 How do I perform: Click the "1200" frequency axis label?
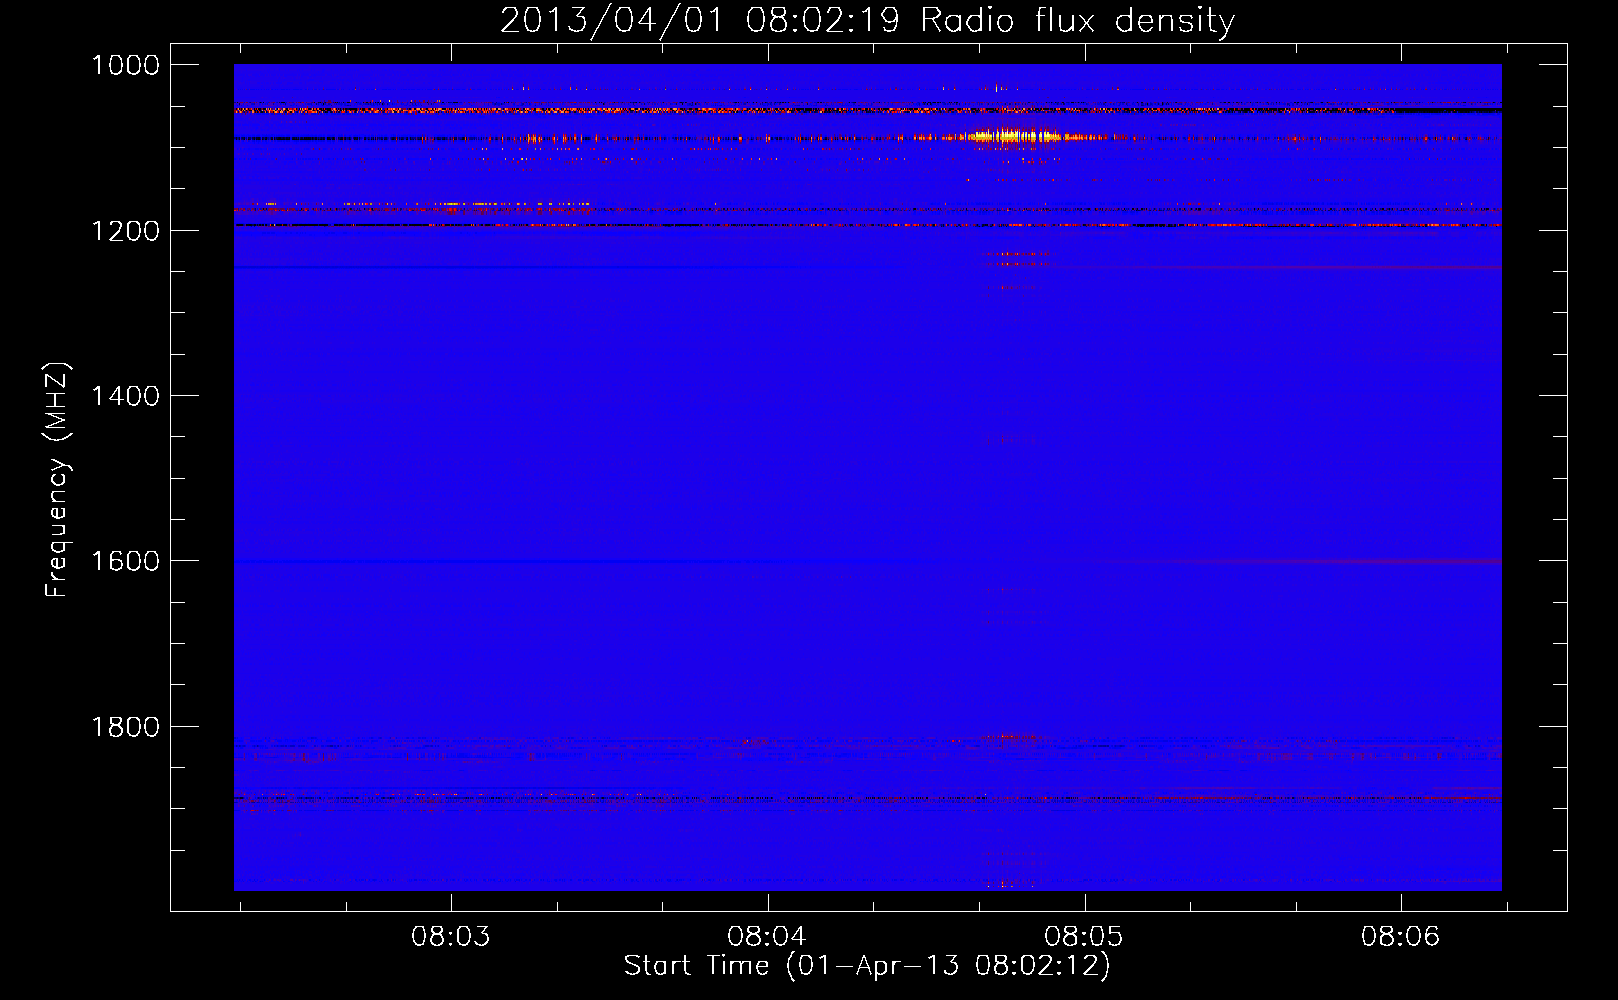[x=126, y=231]
